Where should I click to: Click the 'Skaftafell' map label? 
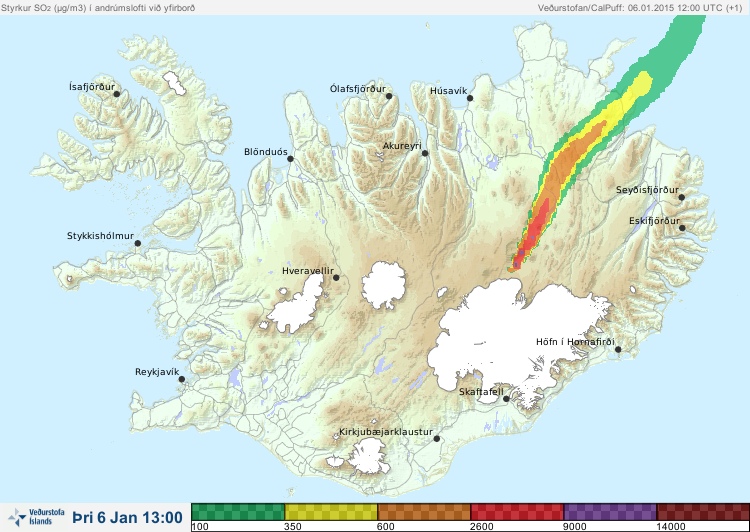[x=481, y=392]
